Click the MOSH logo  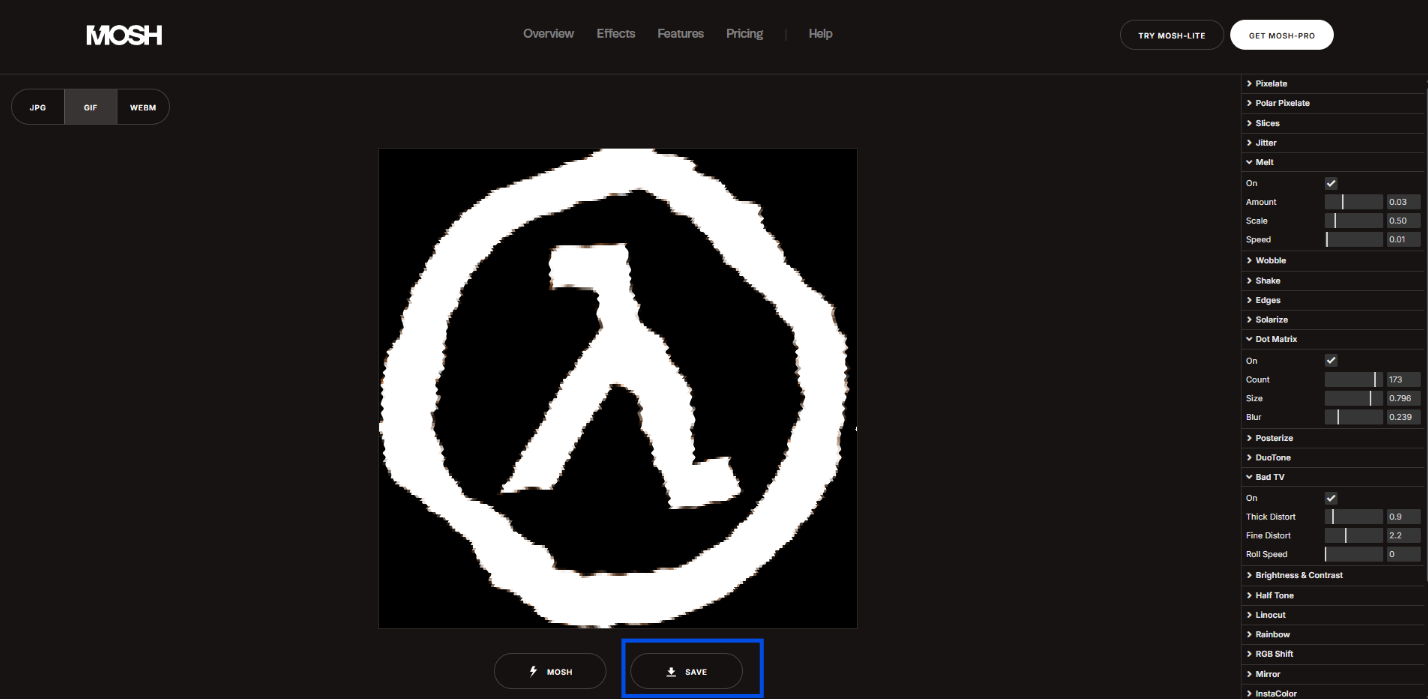click(x=124, y=35)
